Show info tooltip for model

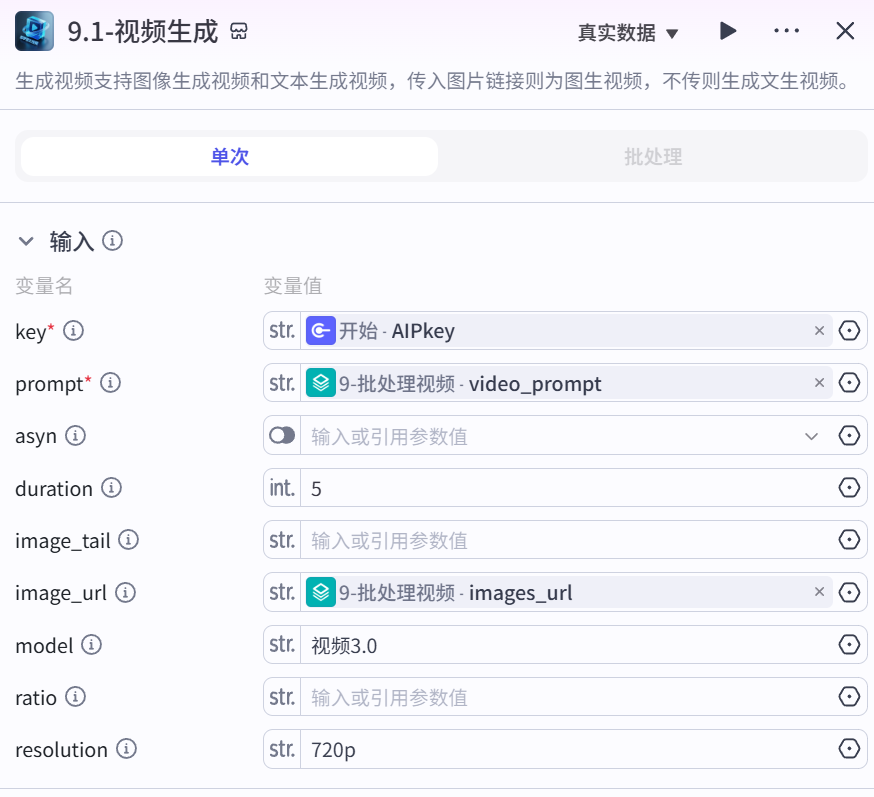91,645
